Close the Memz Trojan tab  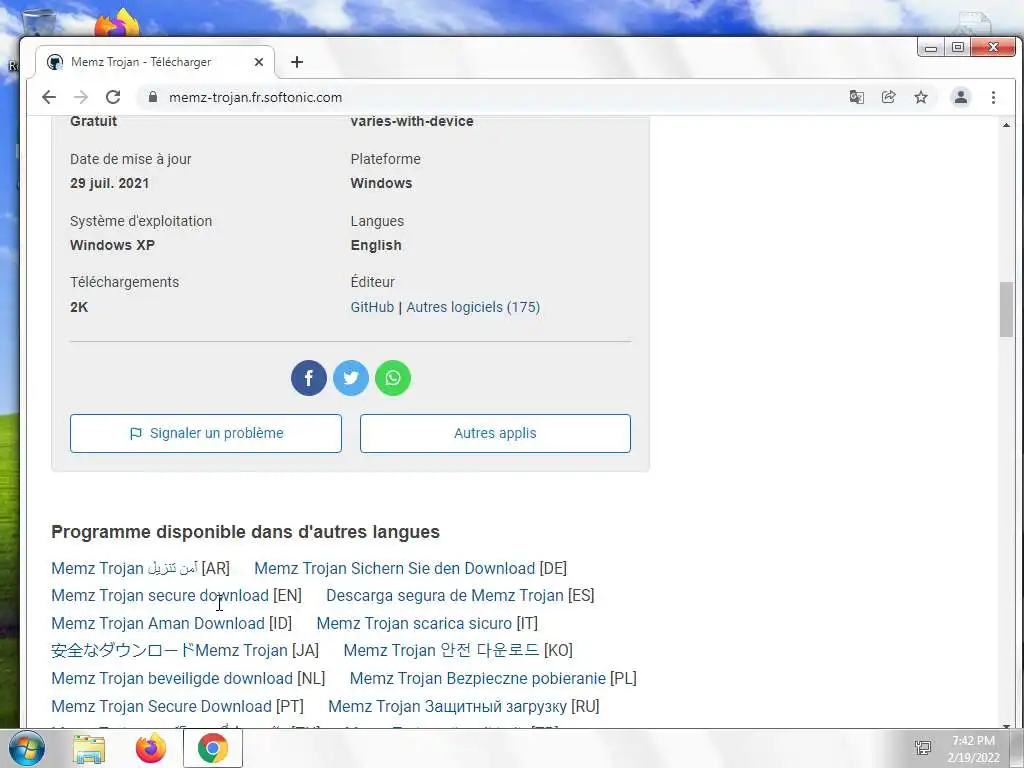pos(259,62)
